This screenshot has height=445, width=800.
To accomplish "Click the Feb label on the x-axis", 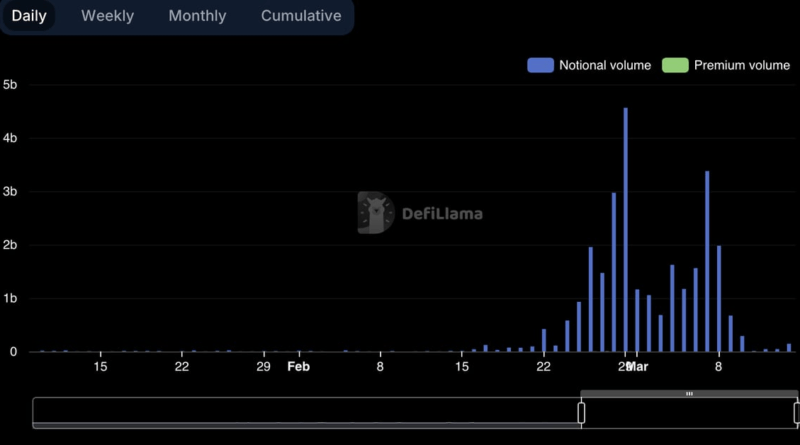I will tap(298, 367).
